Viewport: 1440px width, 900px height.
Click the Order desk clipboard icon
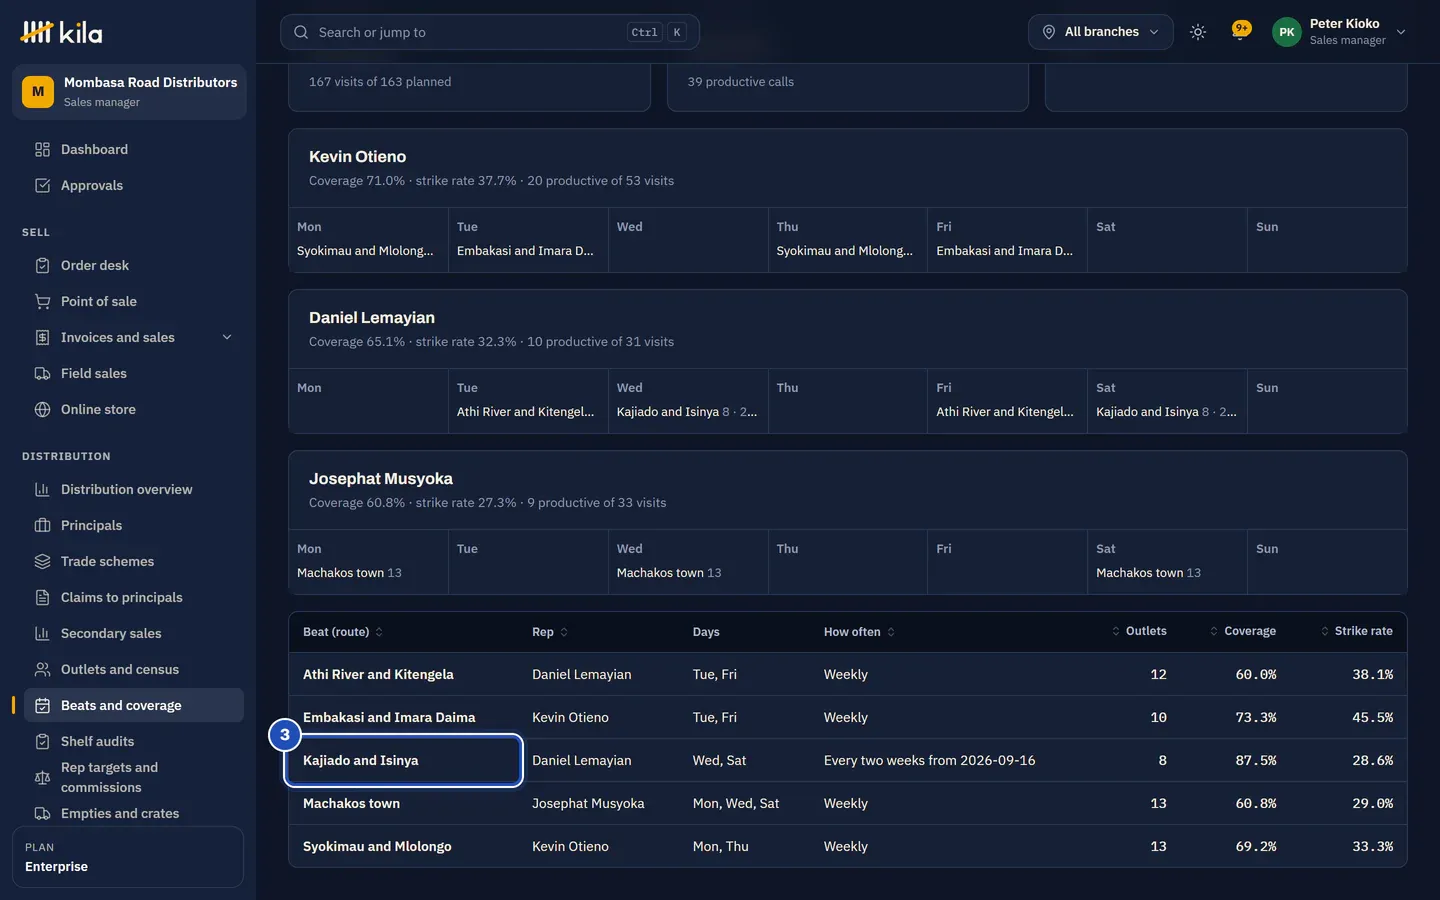(x=42, y=265)
